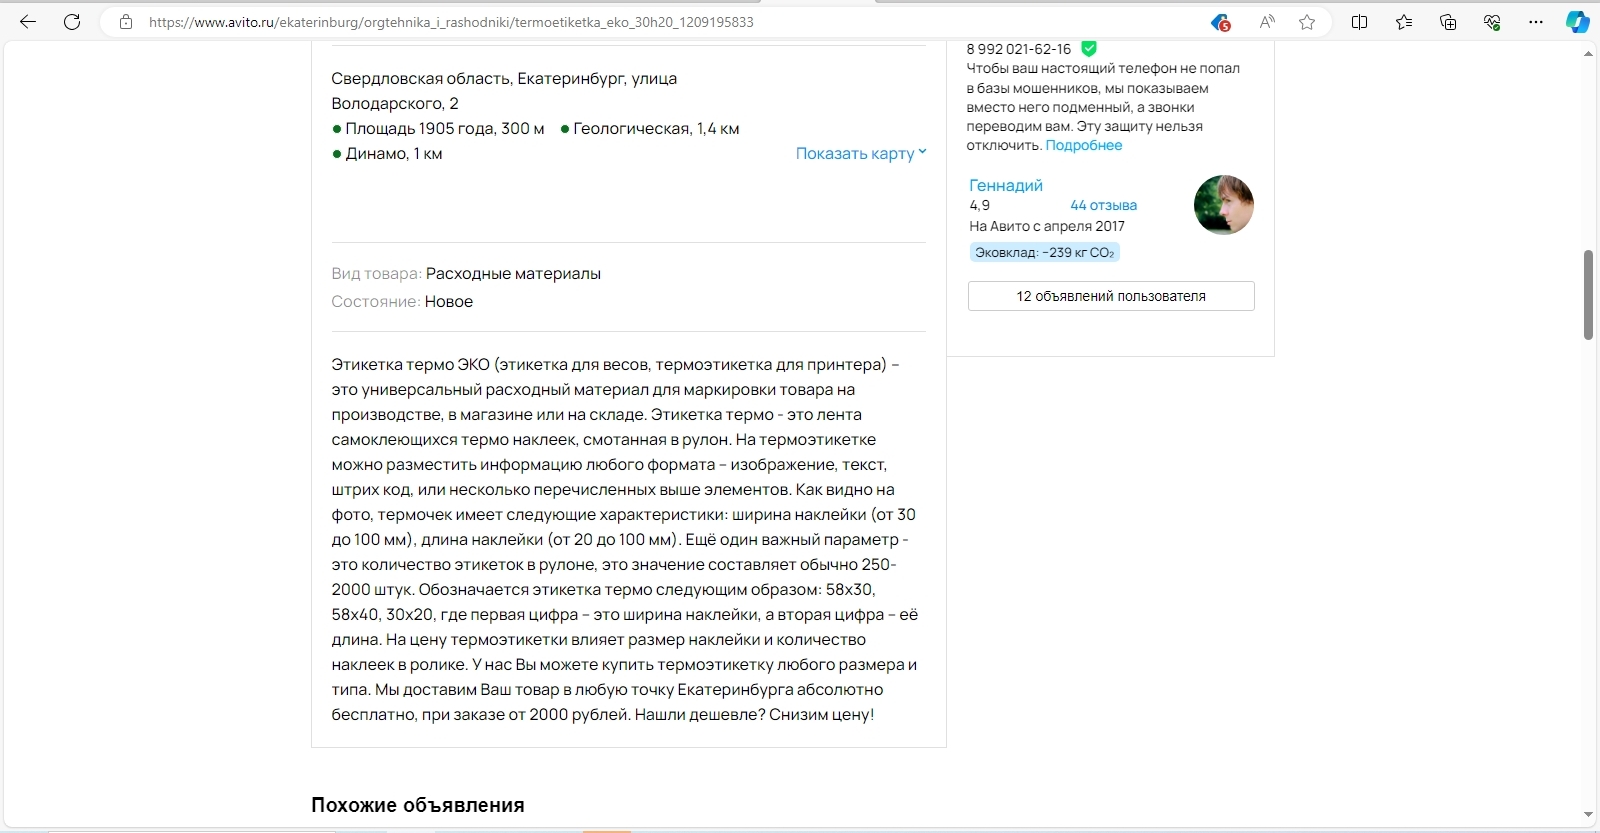Click the phone number 8 992 021-62-16
Screen dimensions: 1600x833
[x=1018, y=49]
